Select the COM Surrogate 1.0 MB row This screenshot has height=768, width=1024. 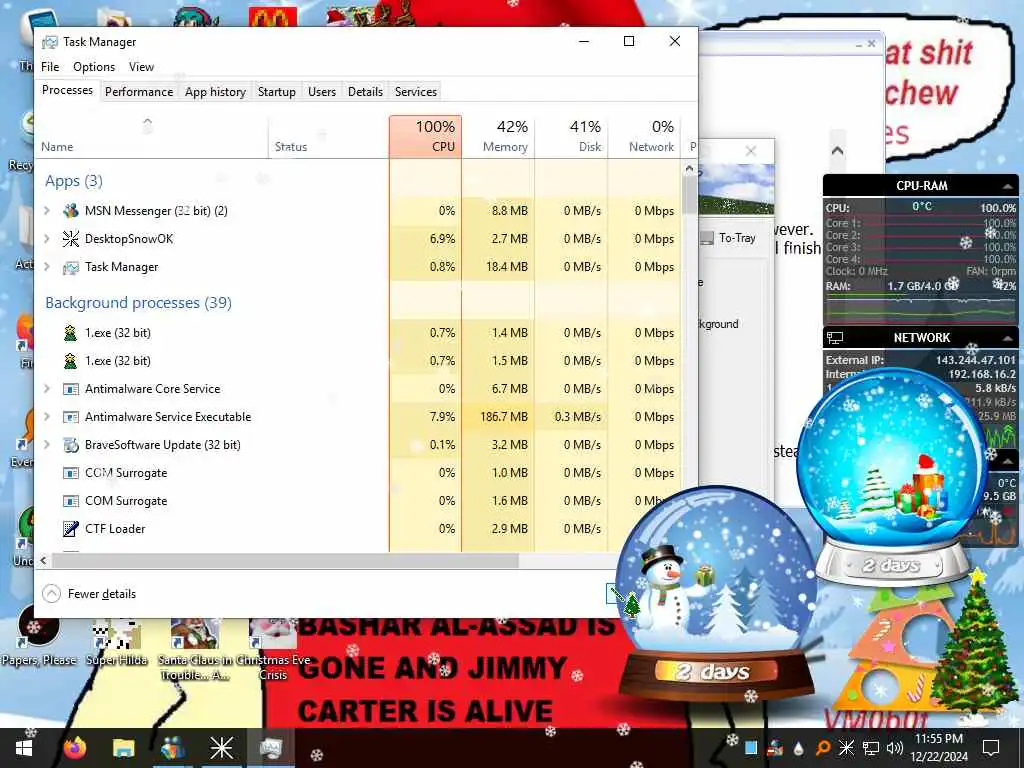click(x=358, y=473)
